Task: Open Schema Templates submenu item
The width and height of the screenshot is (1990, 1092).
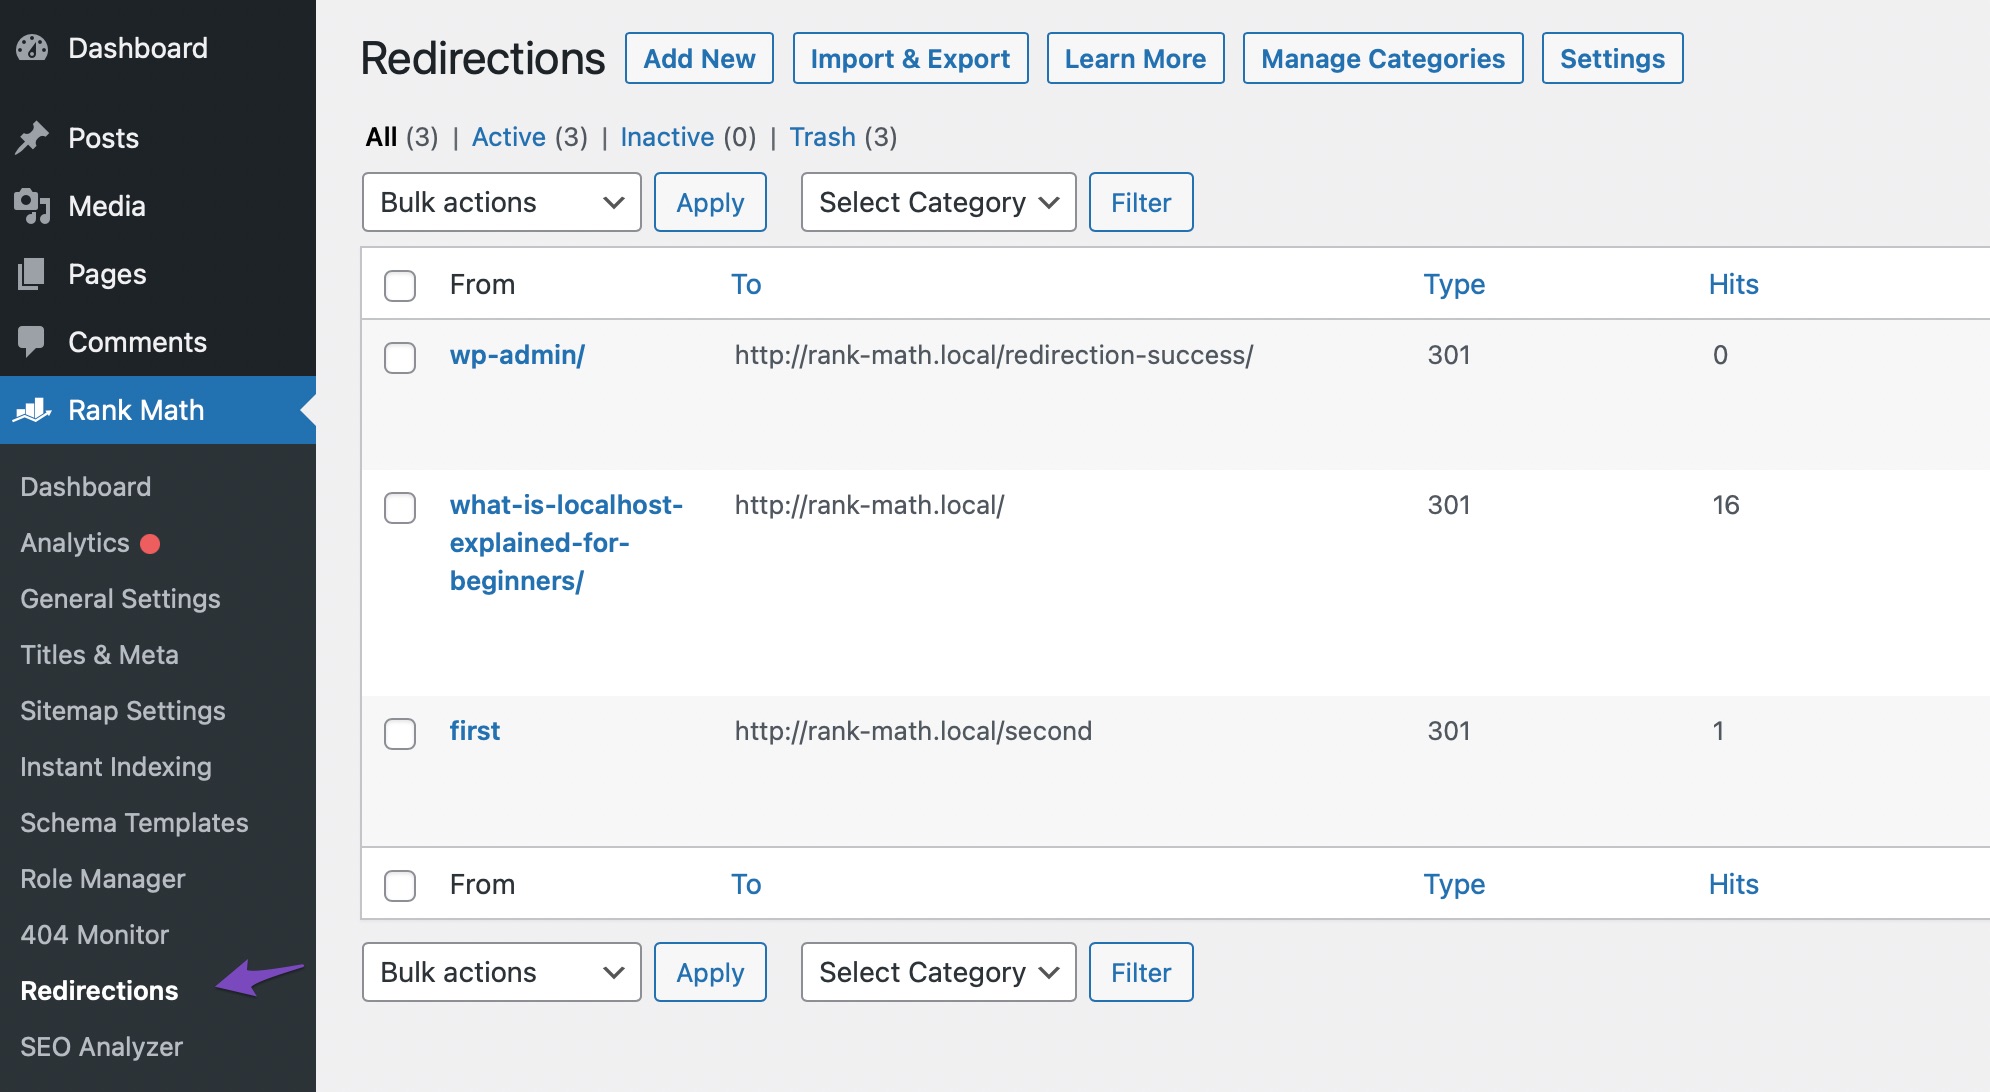Action: [134, 823]
